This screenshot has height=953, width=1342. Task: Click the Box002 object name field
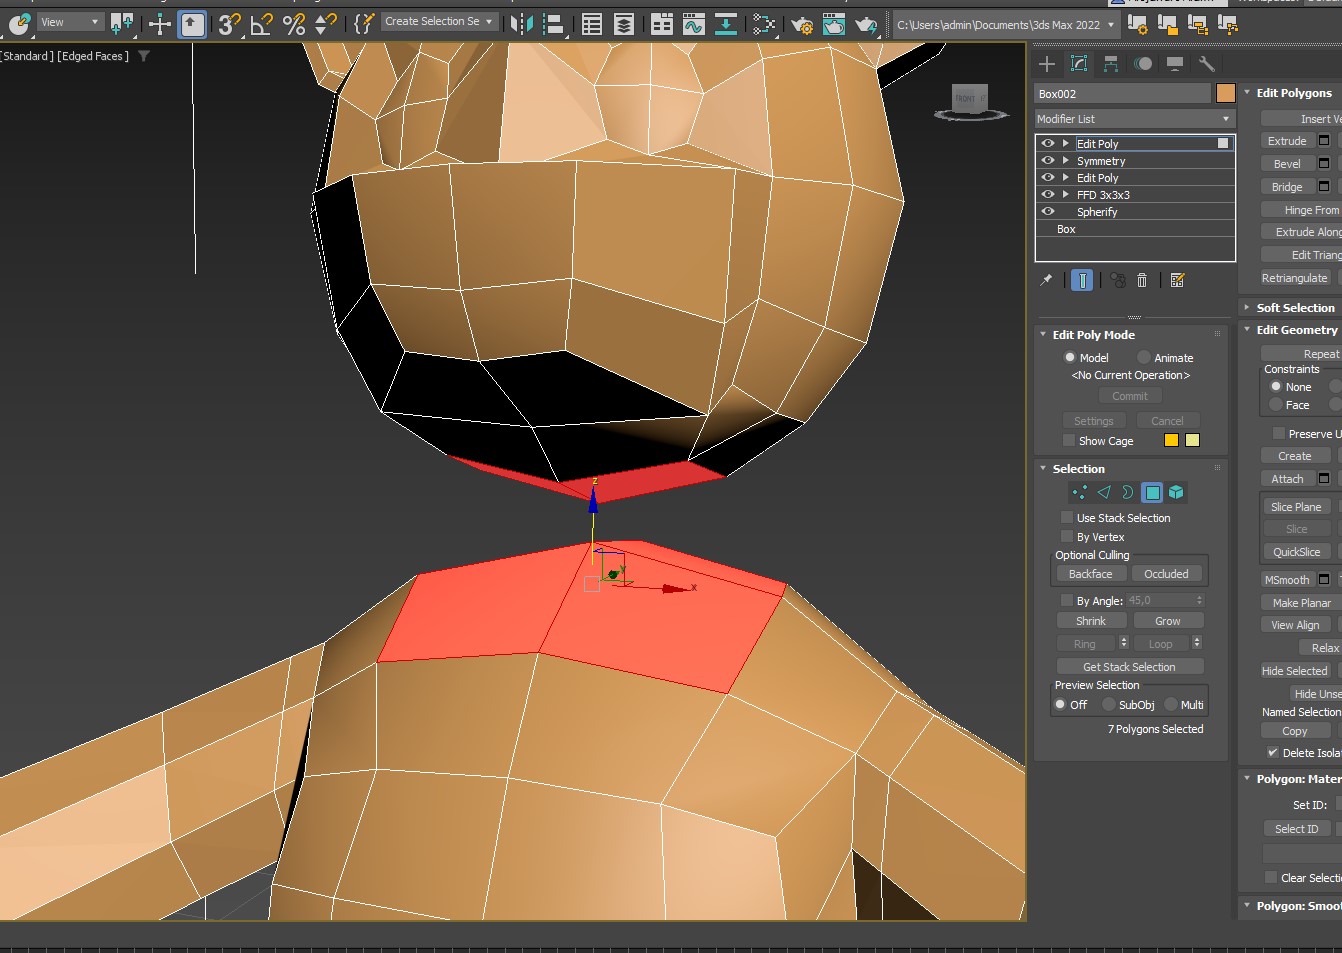pos(1122,94)
